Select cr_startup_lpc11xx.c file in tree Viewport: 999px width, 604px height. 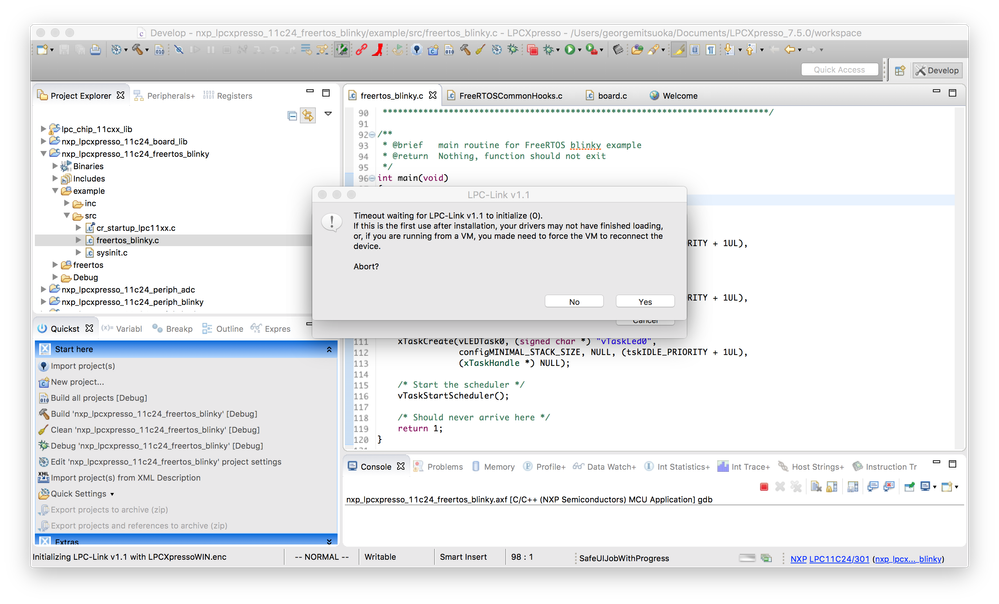136,228
